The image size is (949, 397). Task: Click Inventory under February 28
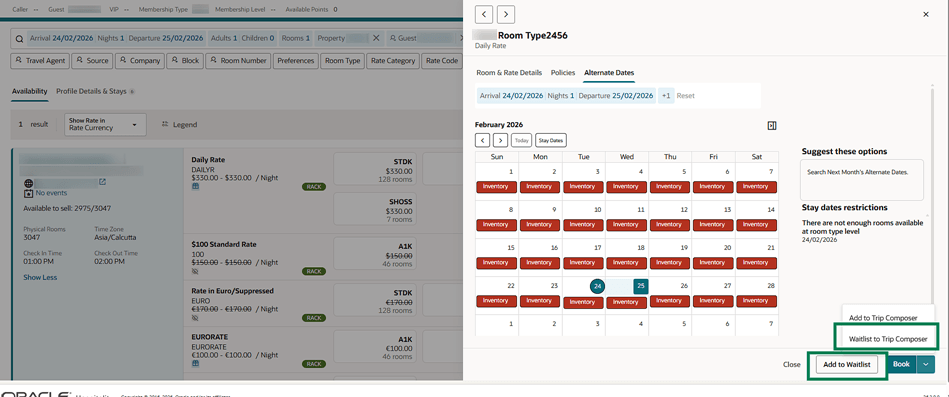click(755, 301)
